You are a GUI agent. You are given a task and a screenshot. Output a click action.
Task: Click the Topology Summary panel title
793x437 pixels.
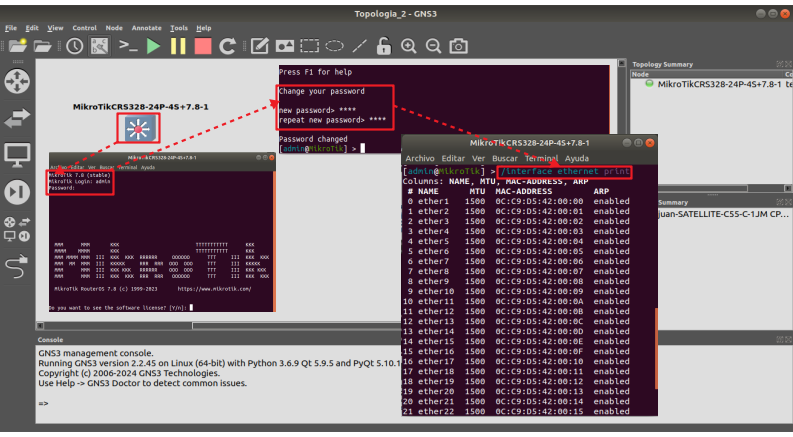663,64
